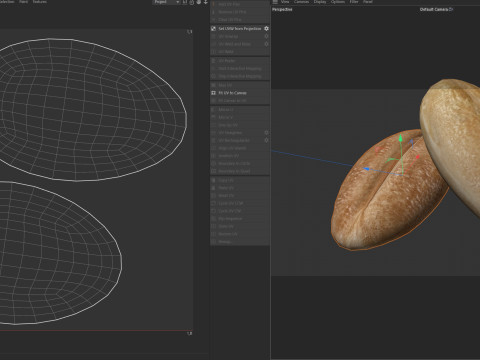Apply Flip Sequence to UVs
The height and width of the screenshot is (360, 480).
coord(230,219)
